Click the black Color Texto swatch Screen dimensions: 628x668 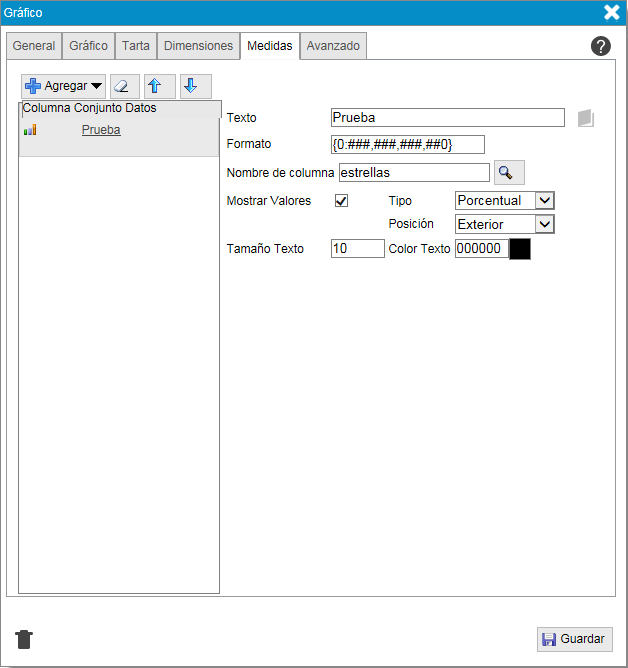click(x=520, y=249)
